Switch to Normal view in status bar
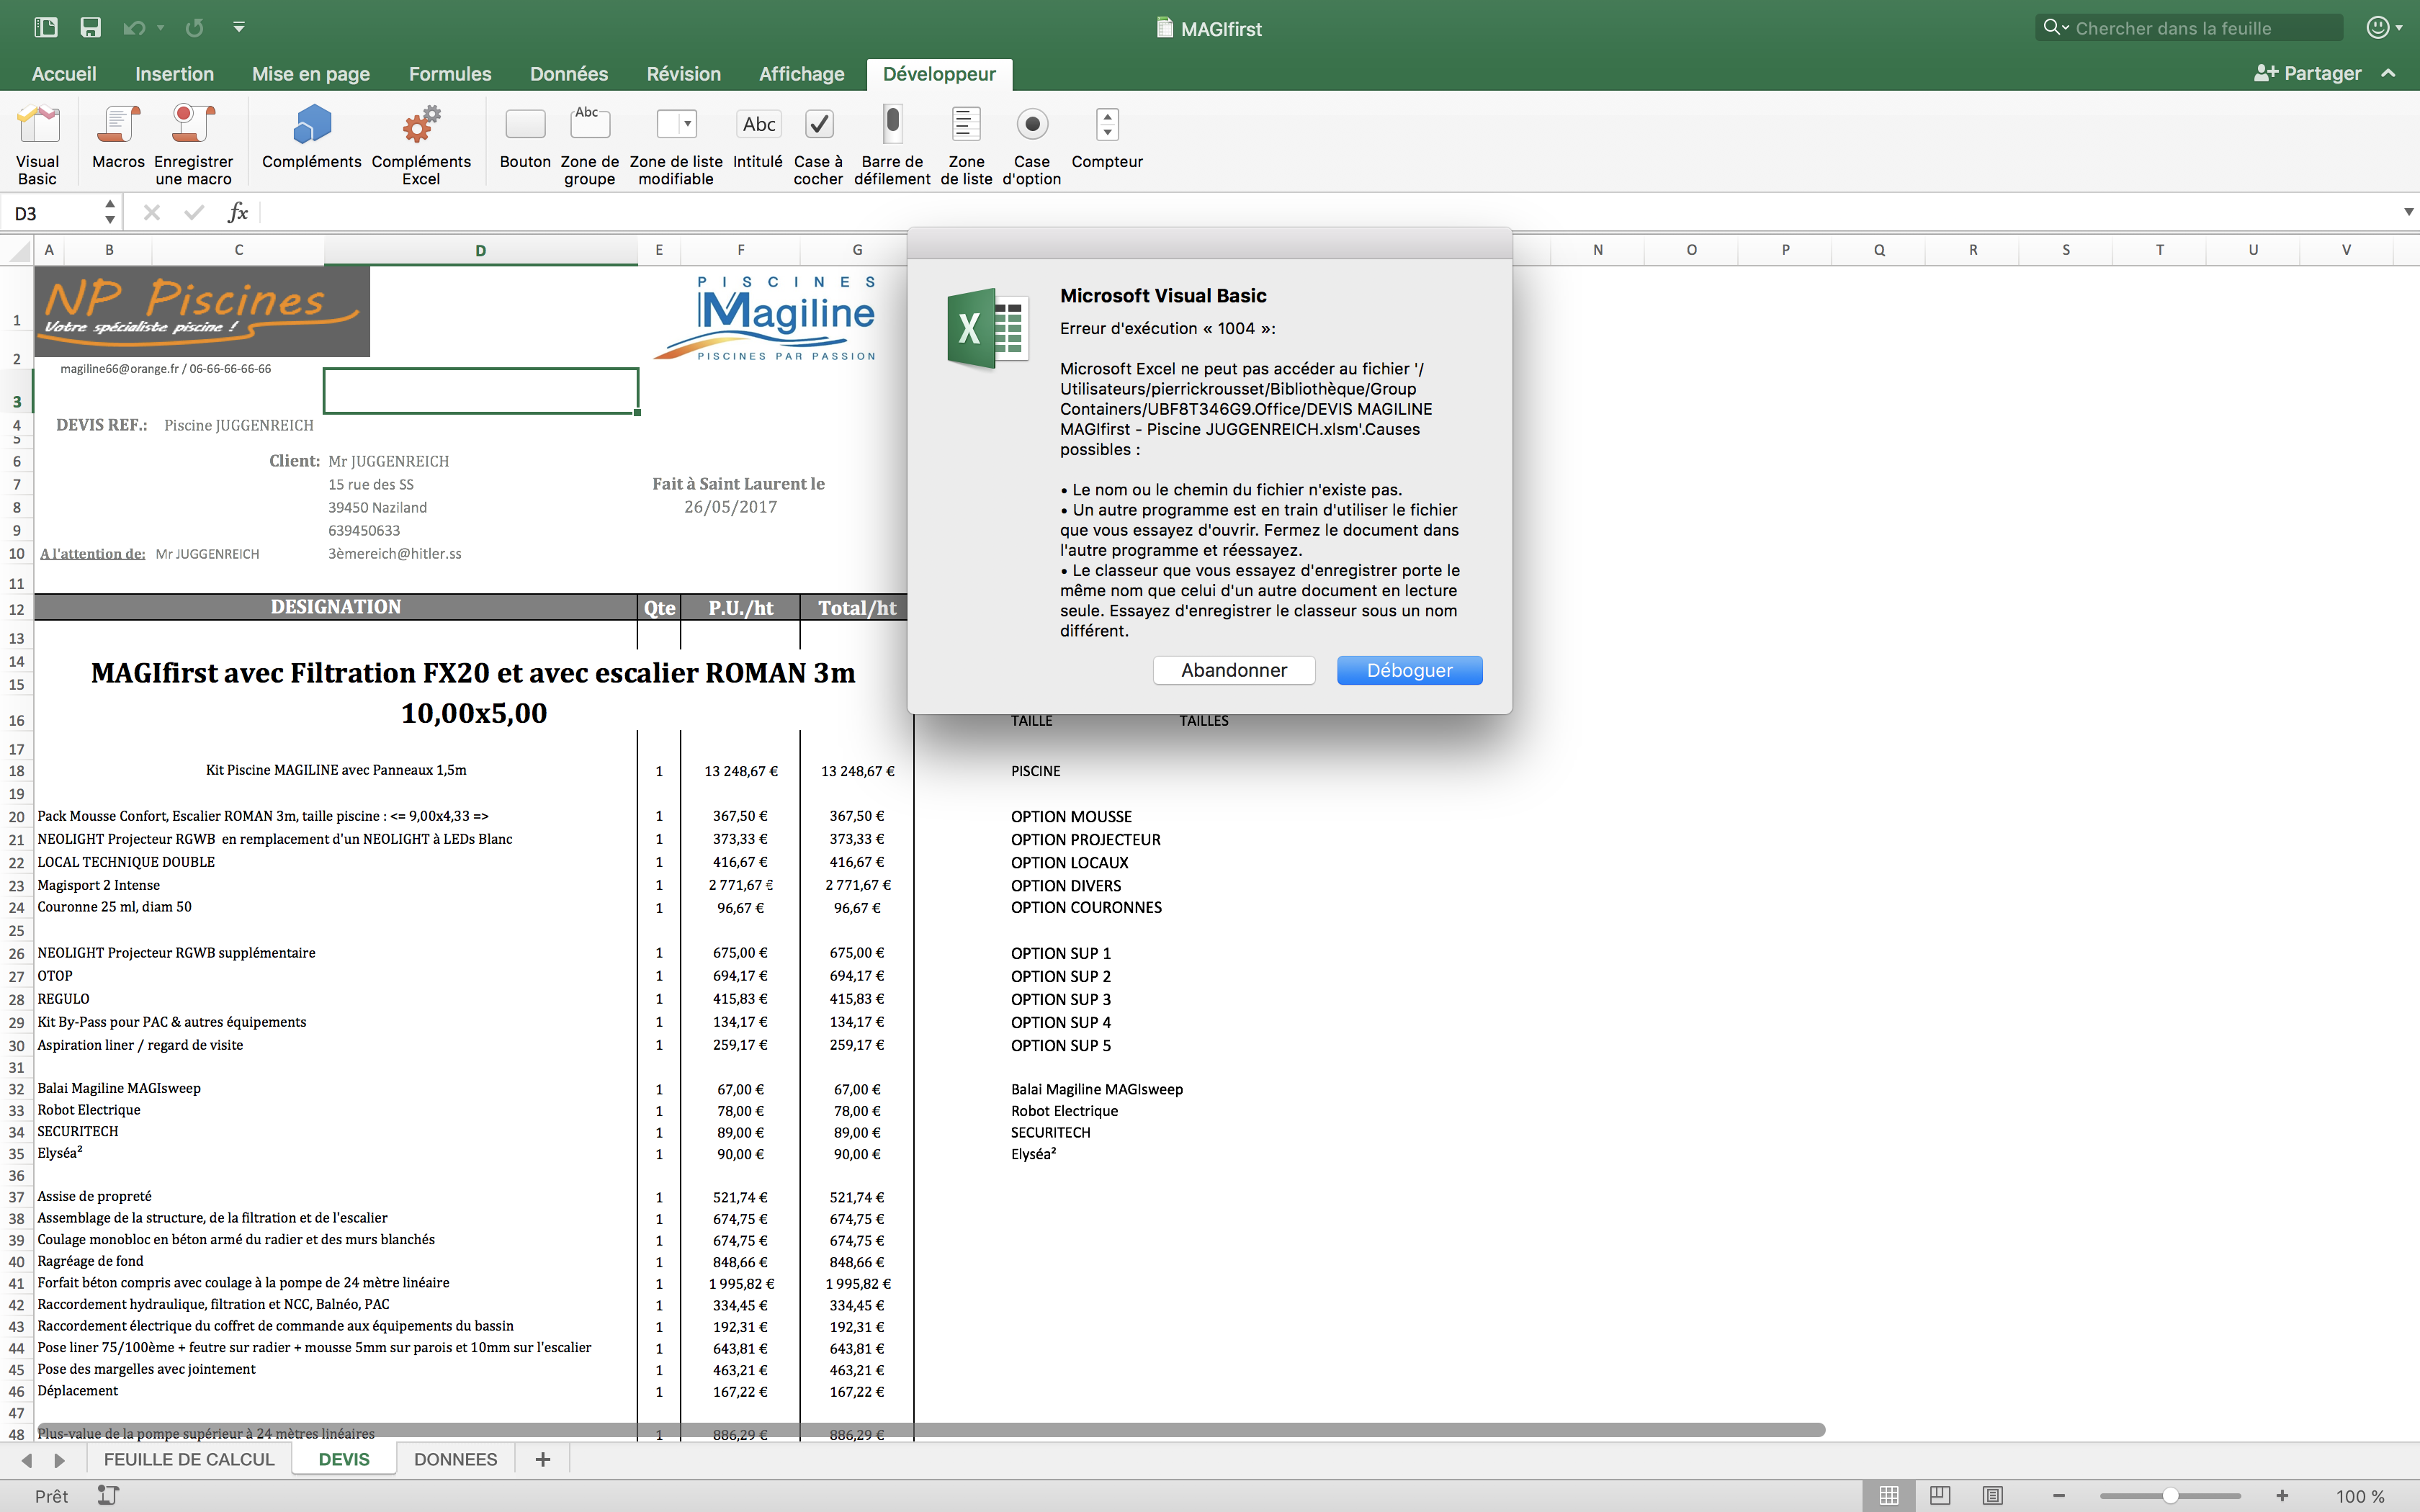The height and width of the screenshot is (1512, 2420). click(1889, 1496)
